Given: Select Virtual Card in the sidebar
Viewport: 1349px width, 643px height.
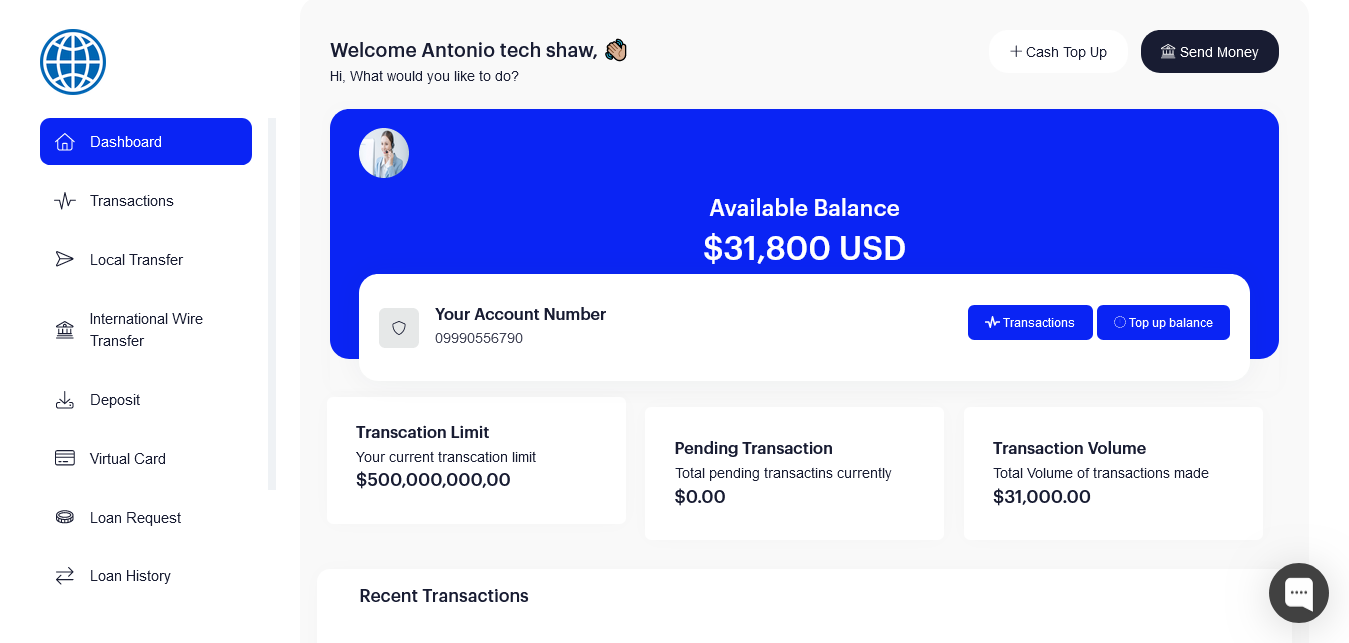Looking at the screenshot, I should [x=128, y=459].
